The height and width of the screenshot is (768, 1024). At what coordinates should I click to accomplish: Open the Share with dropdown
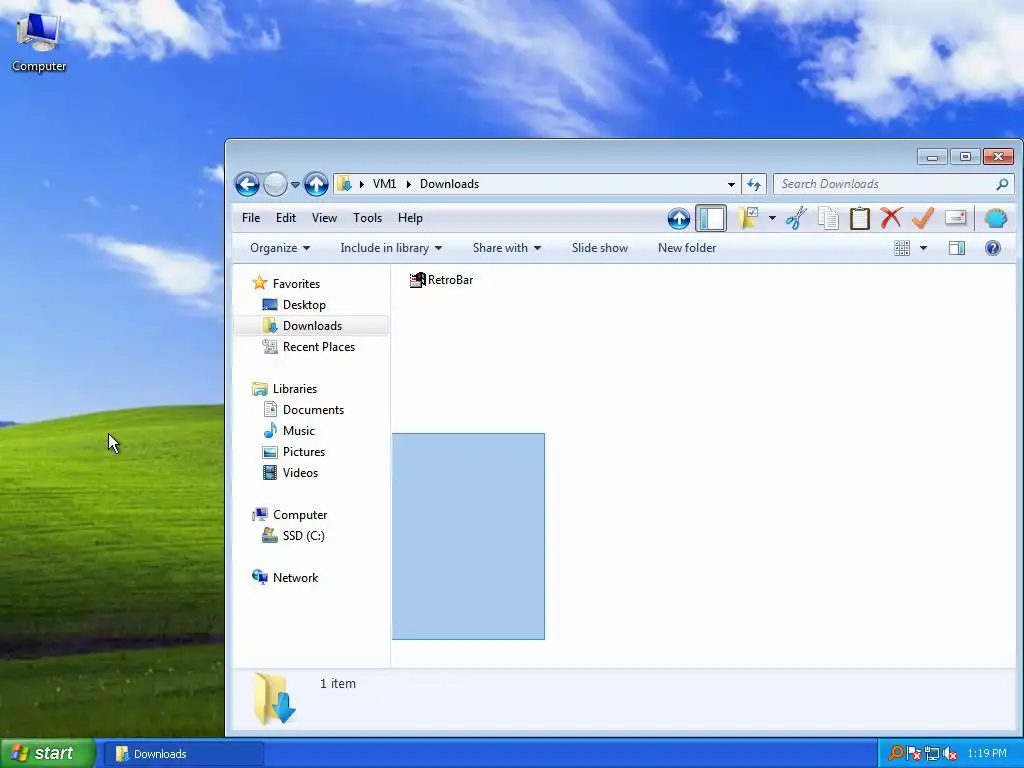(x=507, y=248)
